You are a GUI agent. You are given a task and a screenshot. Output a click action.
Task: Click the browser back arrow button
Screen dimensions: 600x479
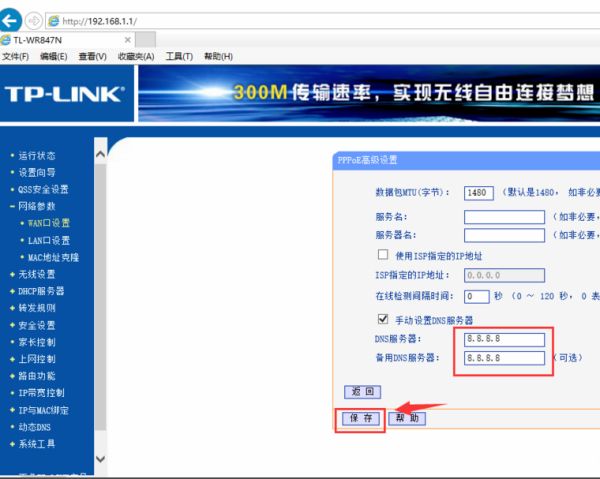click(x=12, y=20)
